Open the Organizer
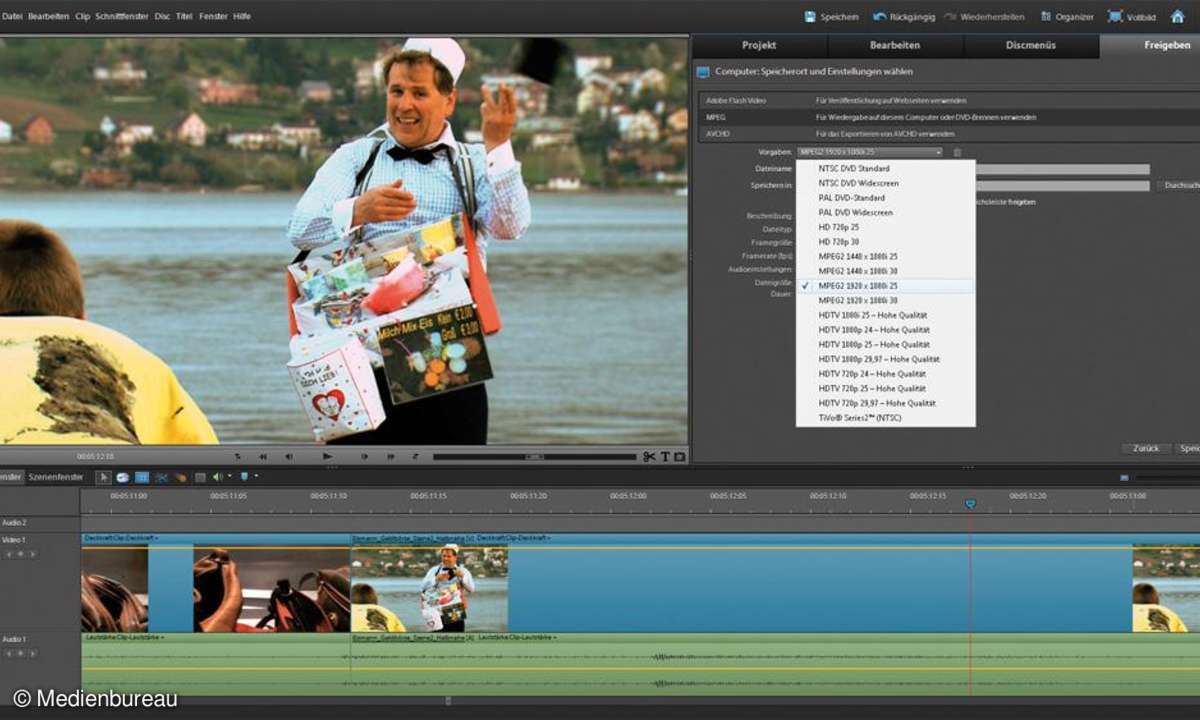The width and height of the screenshot is (1200, 720). point(1067,17)
